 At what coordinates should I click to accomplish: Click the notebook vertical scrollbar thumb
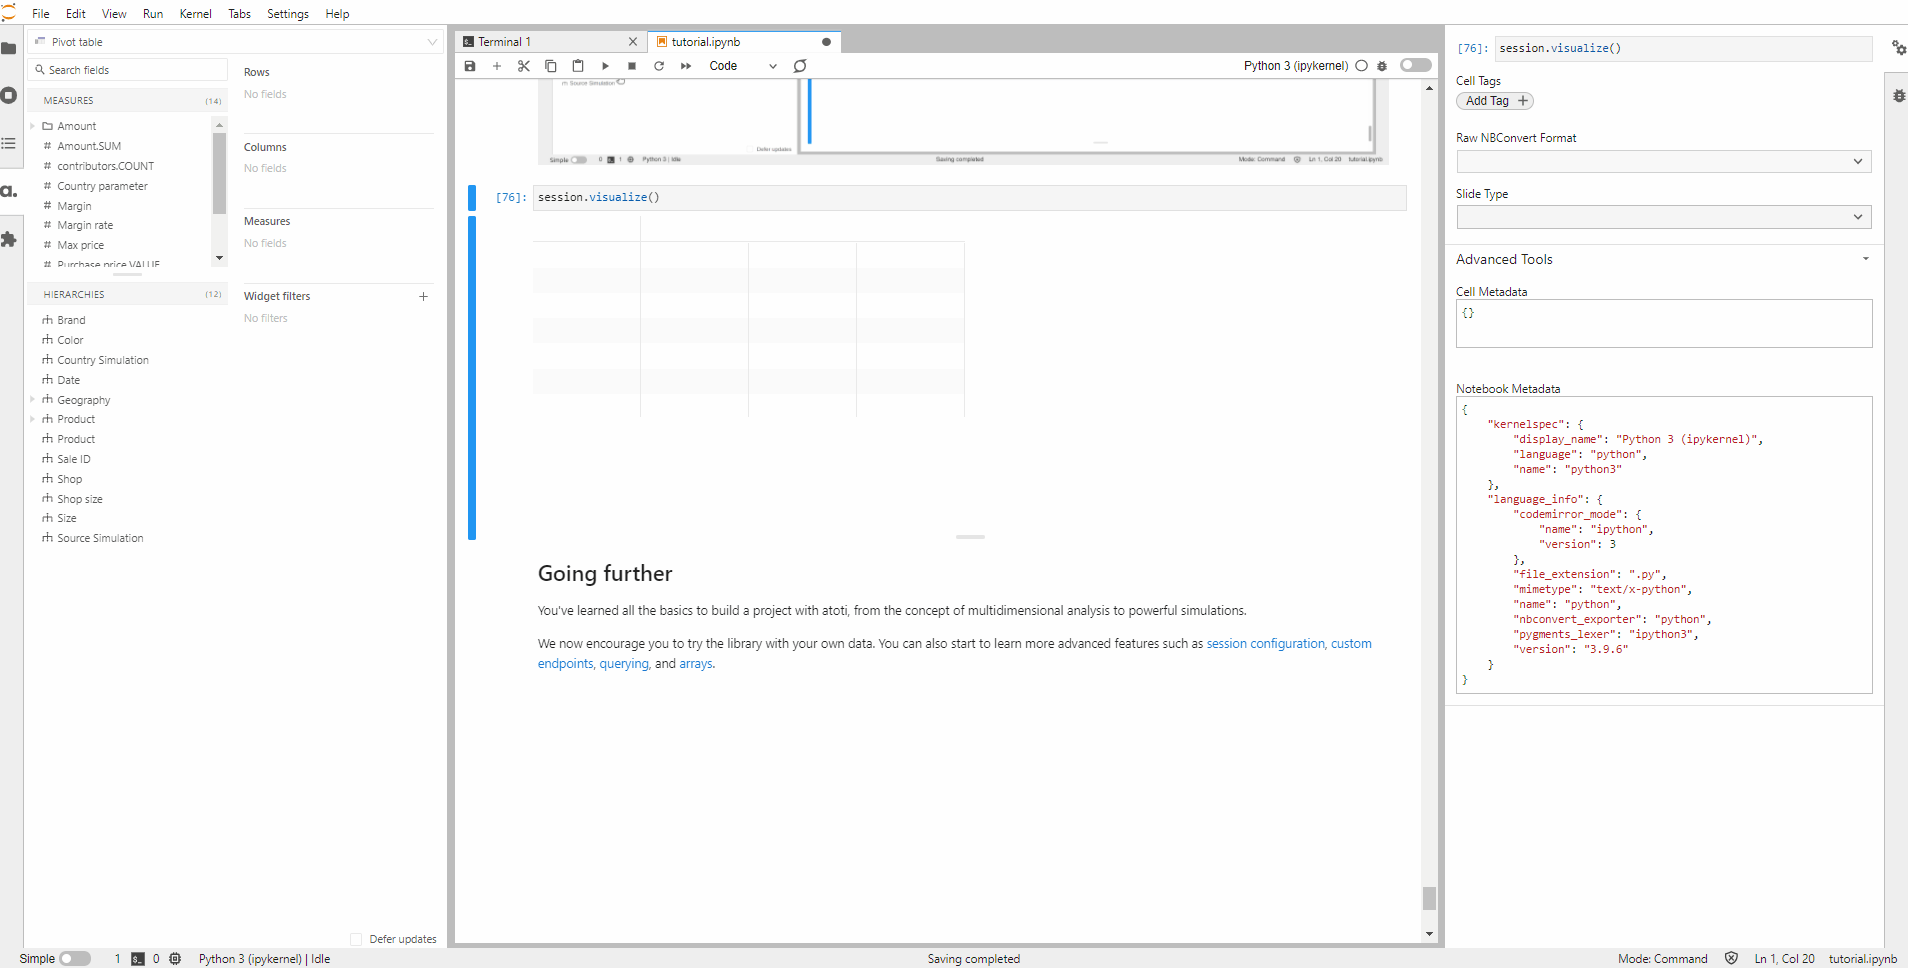pyautogui.click(x=1429, y=898)
